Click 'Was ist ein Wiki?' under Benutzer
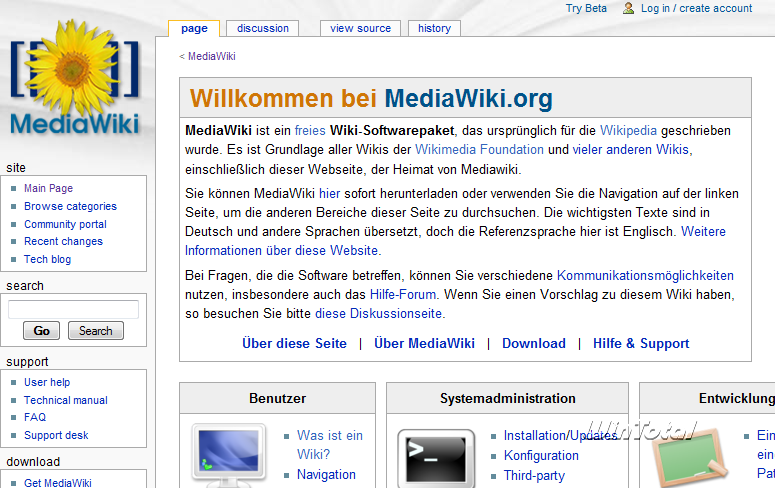This screenshot has height=488, width=775. coord(330,445)
